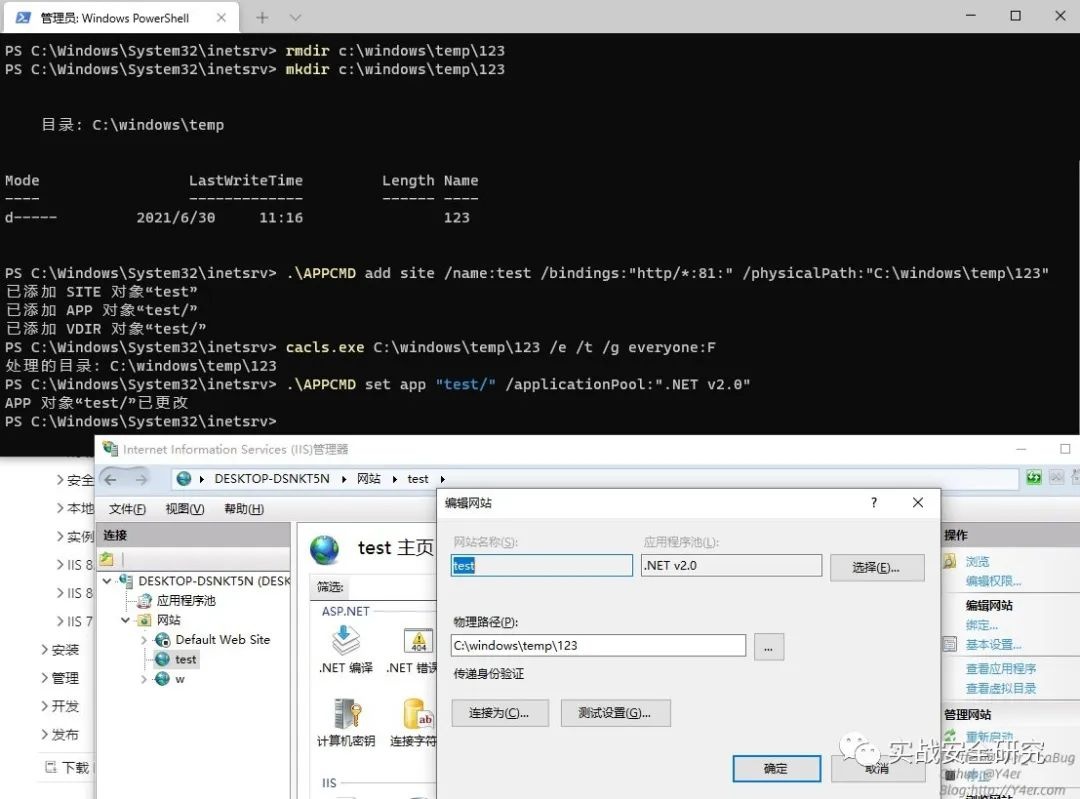Click the PowerShell icon on the terminal tab
The height and width of the screenshot is (799, 1080).
[23, 18]
